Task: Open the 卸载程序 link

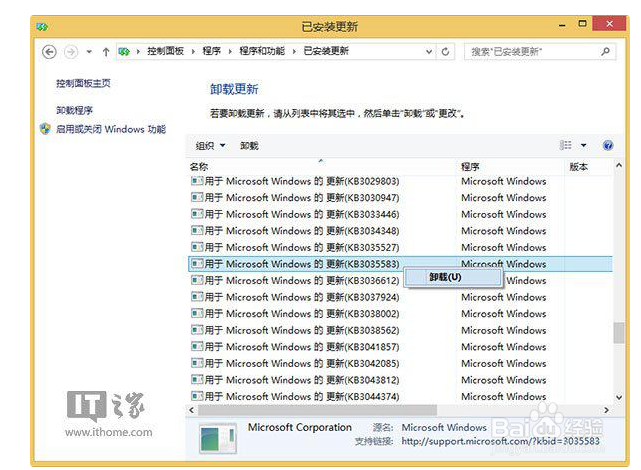Action: (x=74, y=110)
